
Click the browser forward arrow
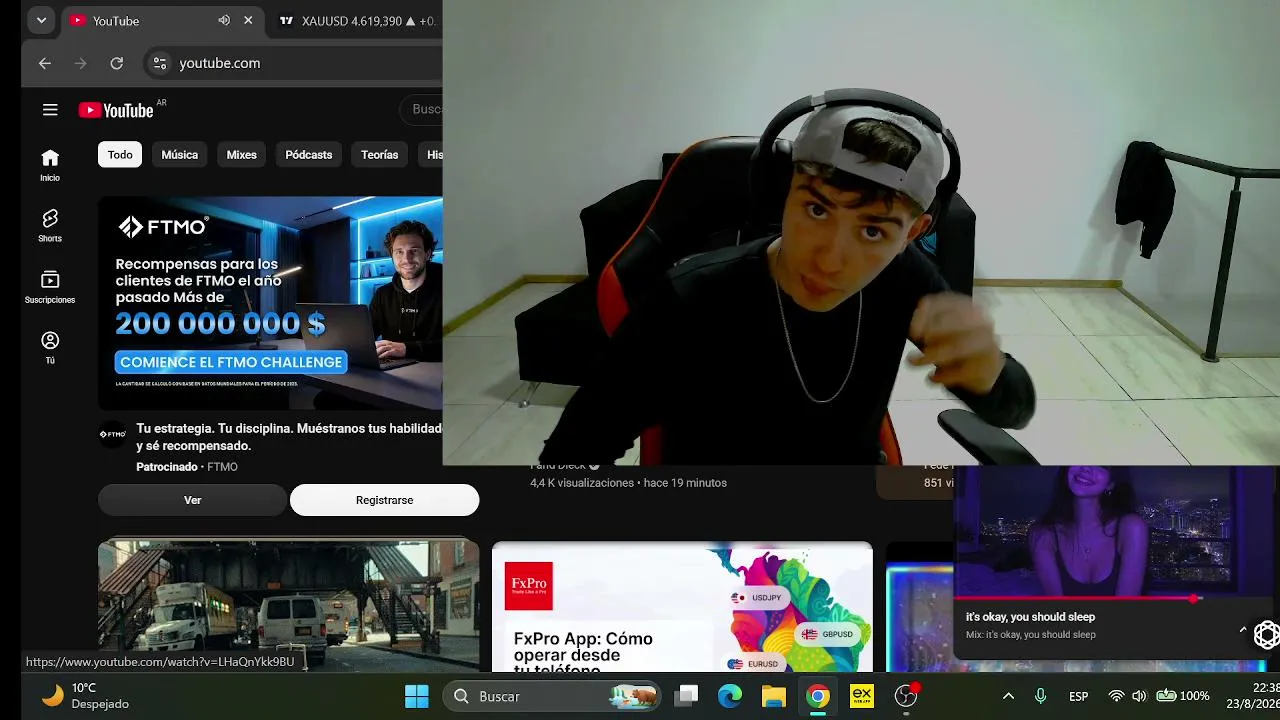click(81, 63)
